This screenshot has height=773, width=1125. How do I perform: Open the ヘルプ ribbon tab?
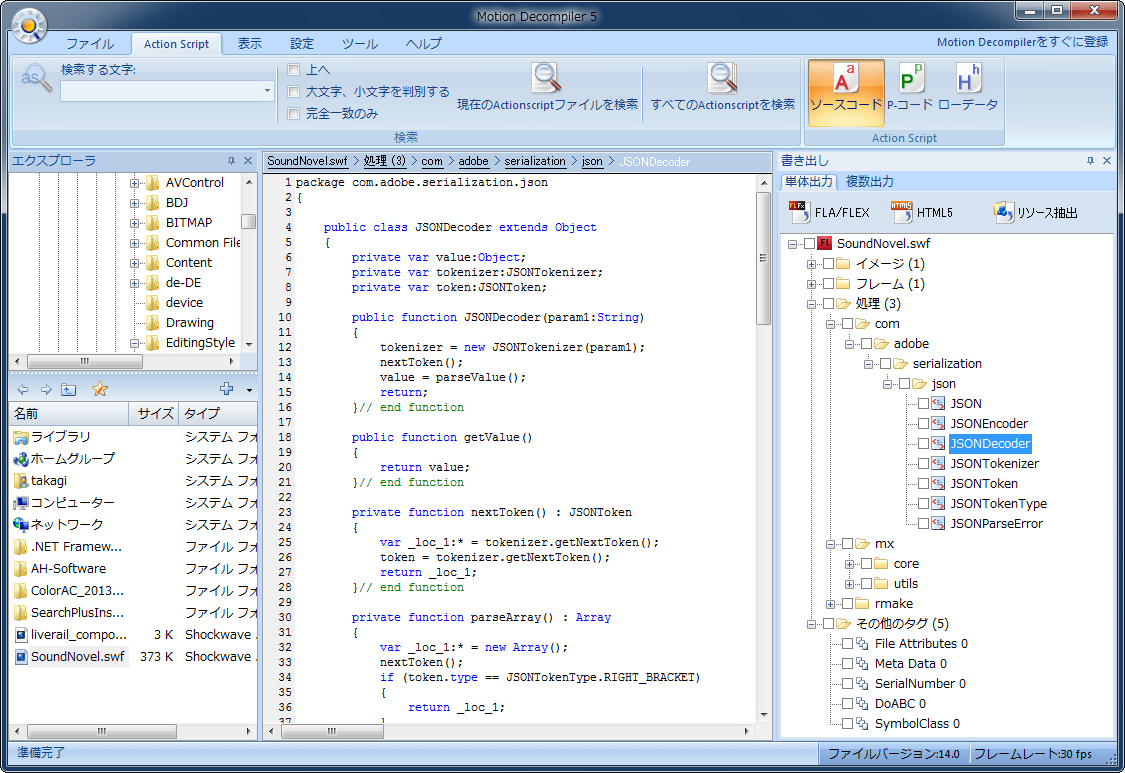(424, 44)
